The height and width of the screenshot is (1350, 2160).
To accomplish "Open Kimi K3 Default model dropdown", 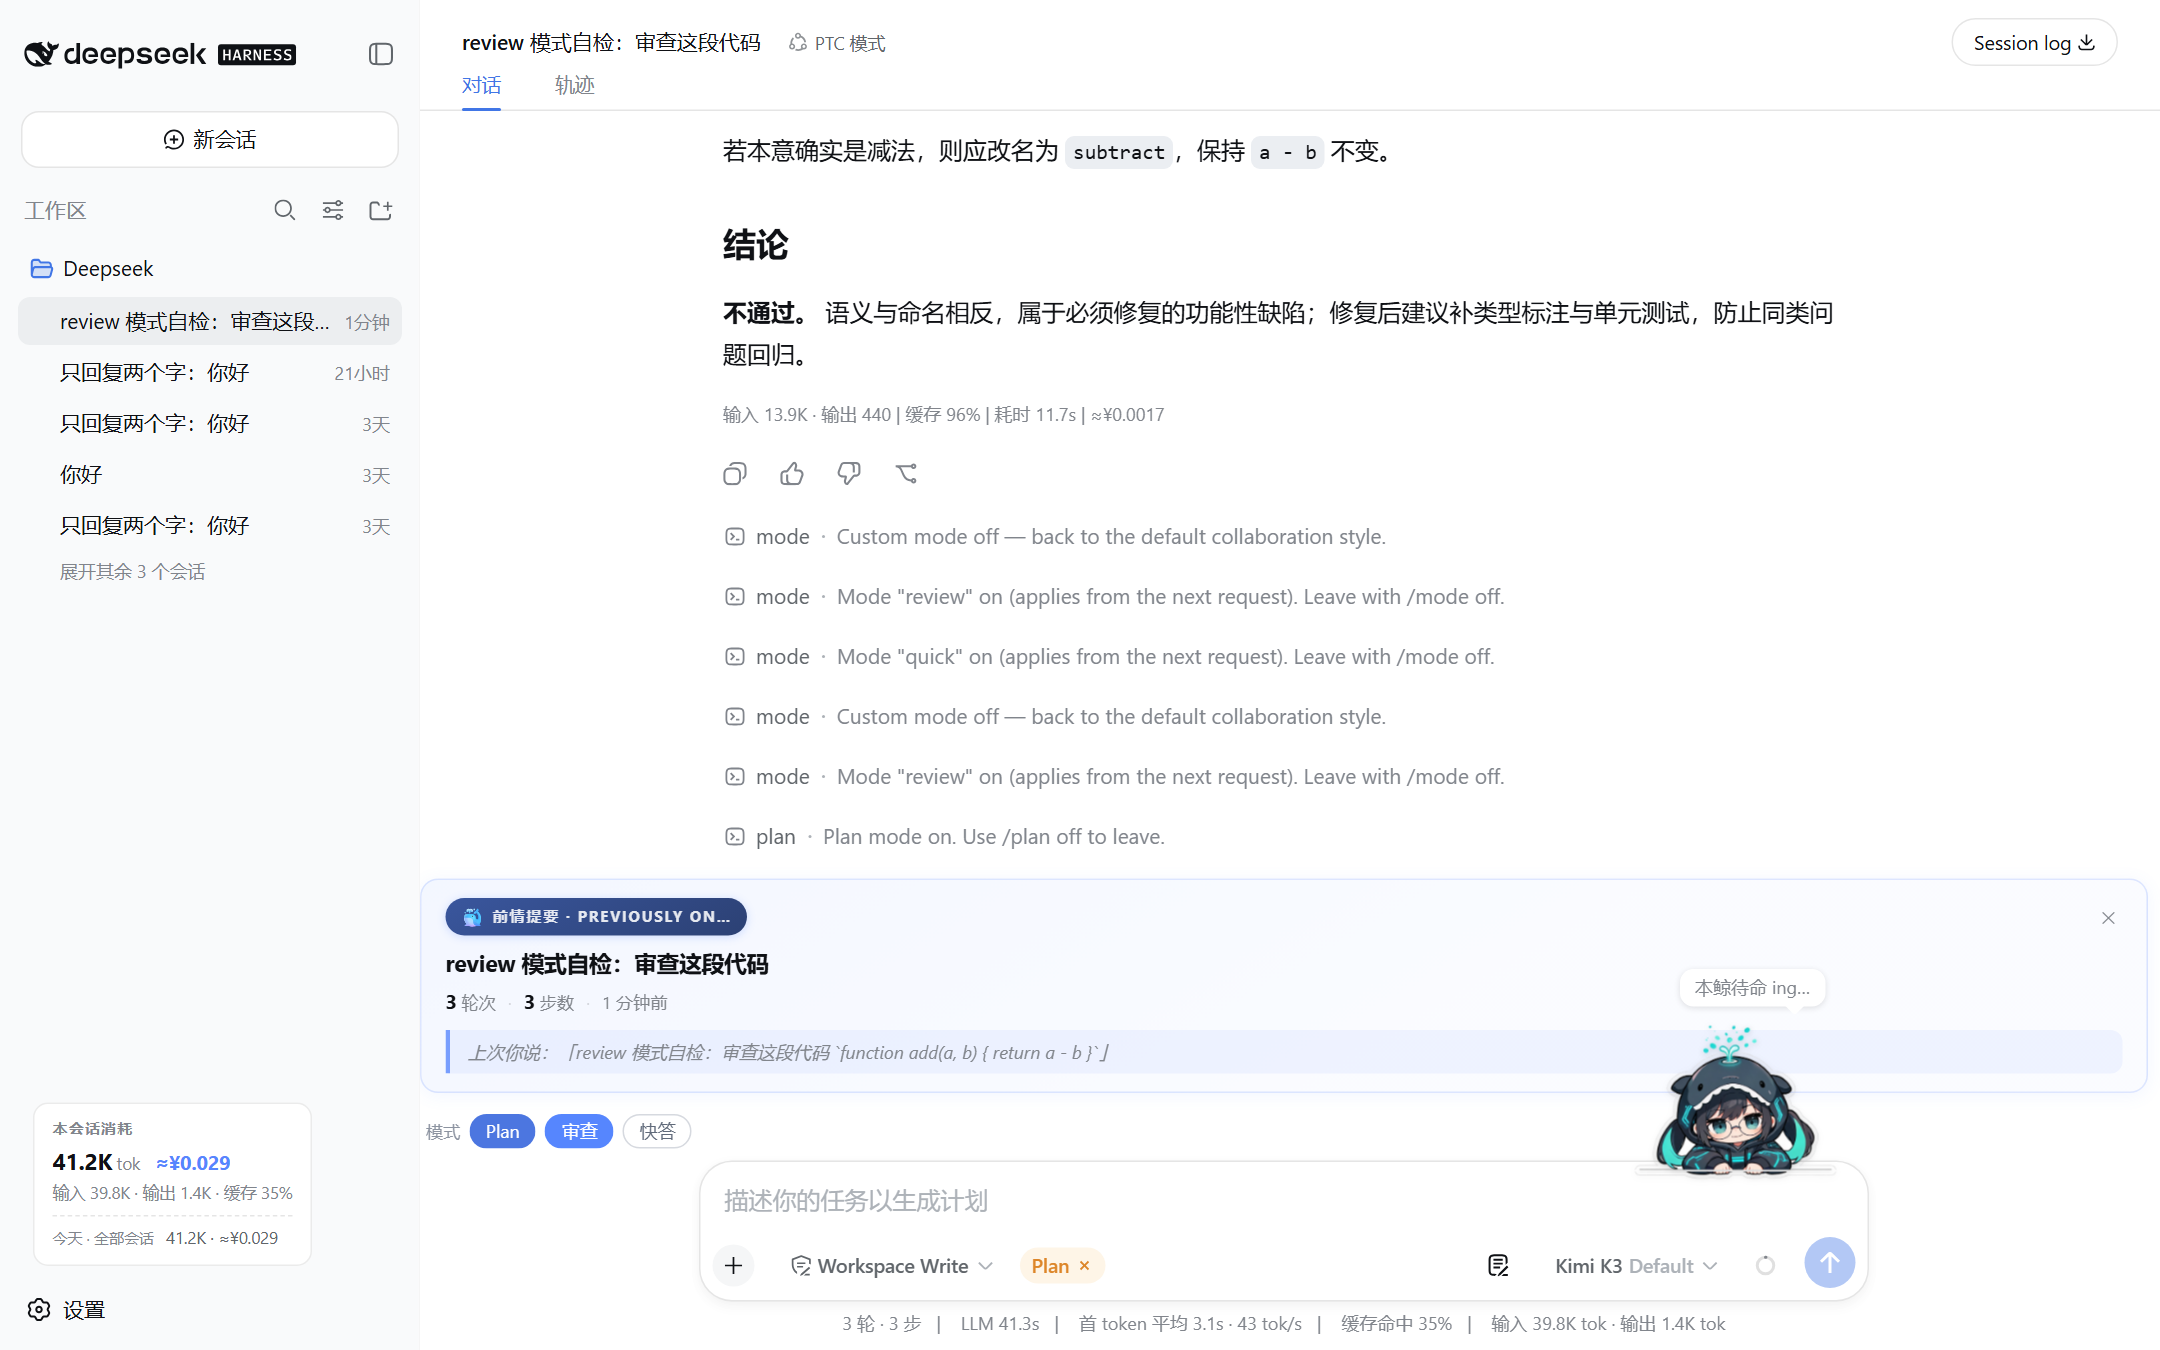I will [x=1636, y=1266].
